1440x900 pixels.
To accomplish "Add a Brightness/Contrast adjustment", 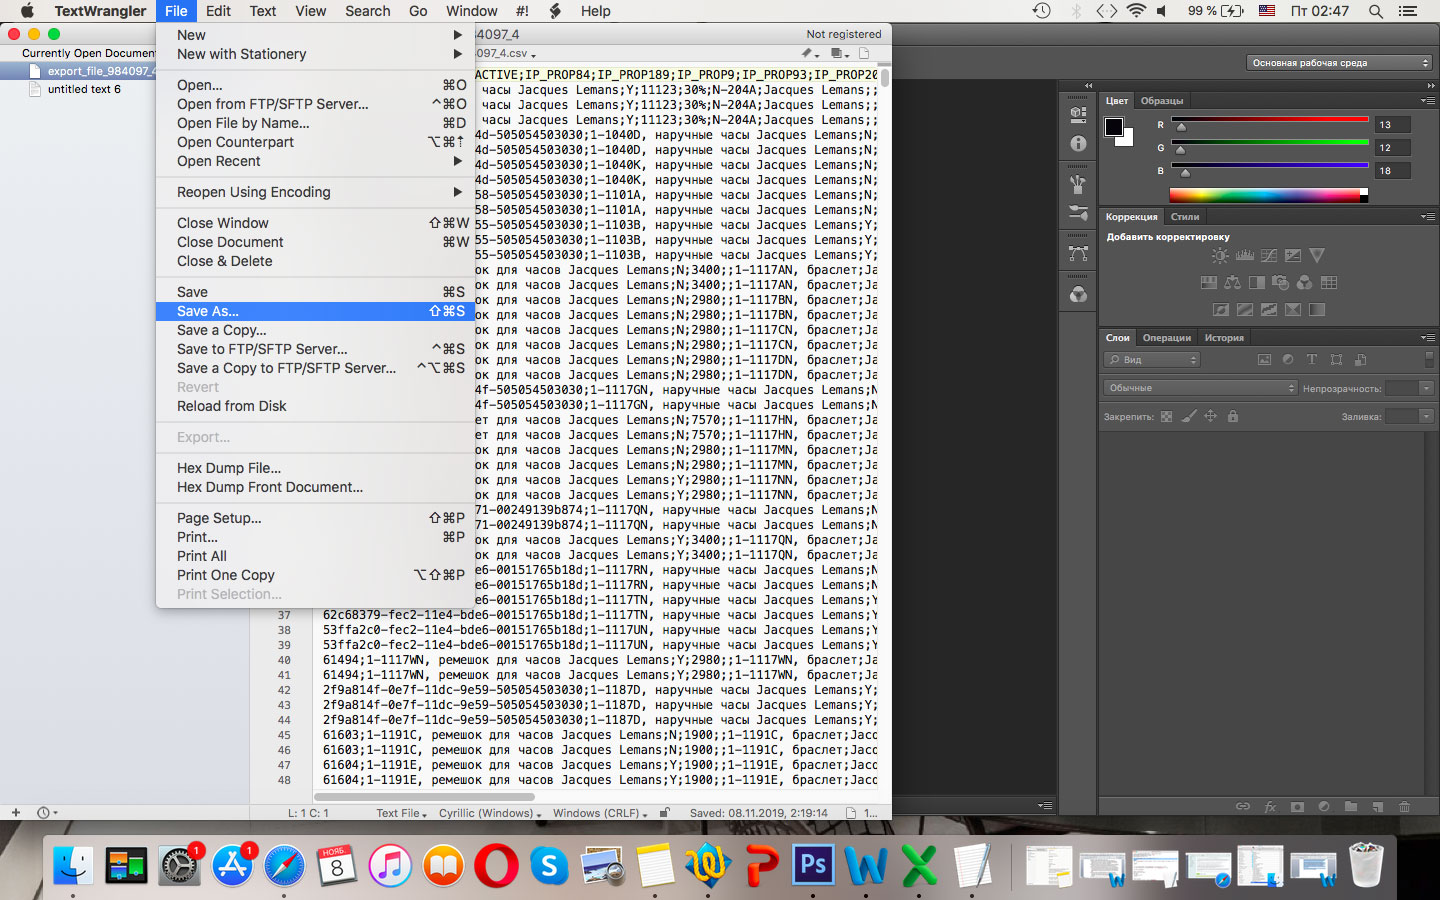I will [1220, 256].
